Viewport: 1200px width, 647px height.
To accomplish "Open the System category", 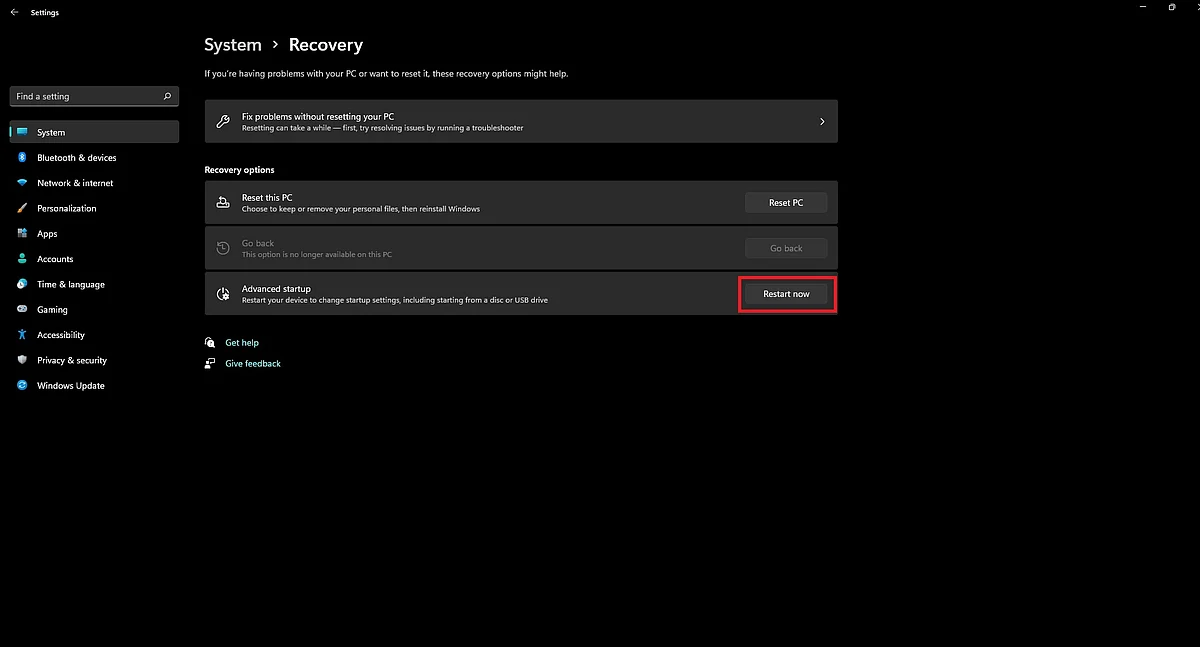I will tap(94, 132).
